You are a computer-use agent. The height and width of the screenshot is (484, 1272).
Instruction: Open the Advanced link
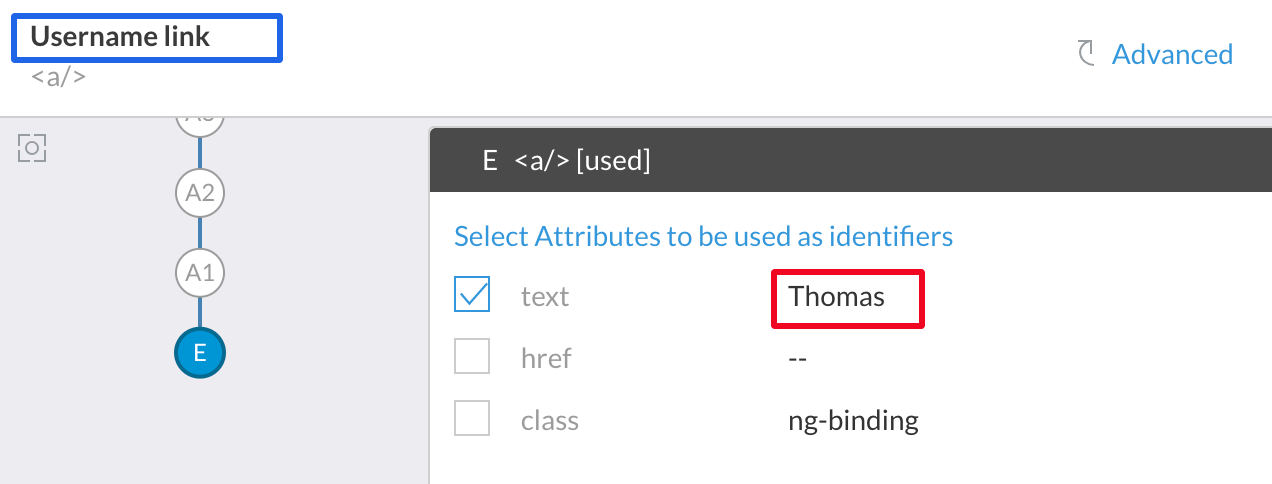pos(1172,54)
